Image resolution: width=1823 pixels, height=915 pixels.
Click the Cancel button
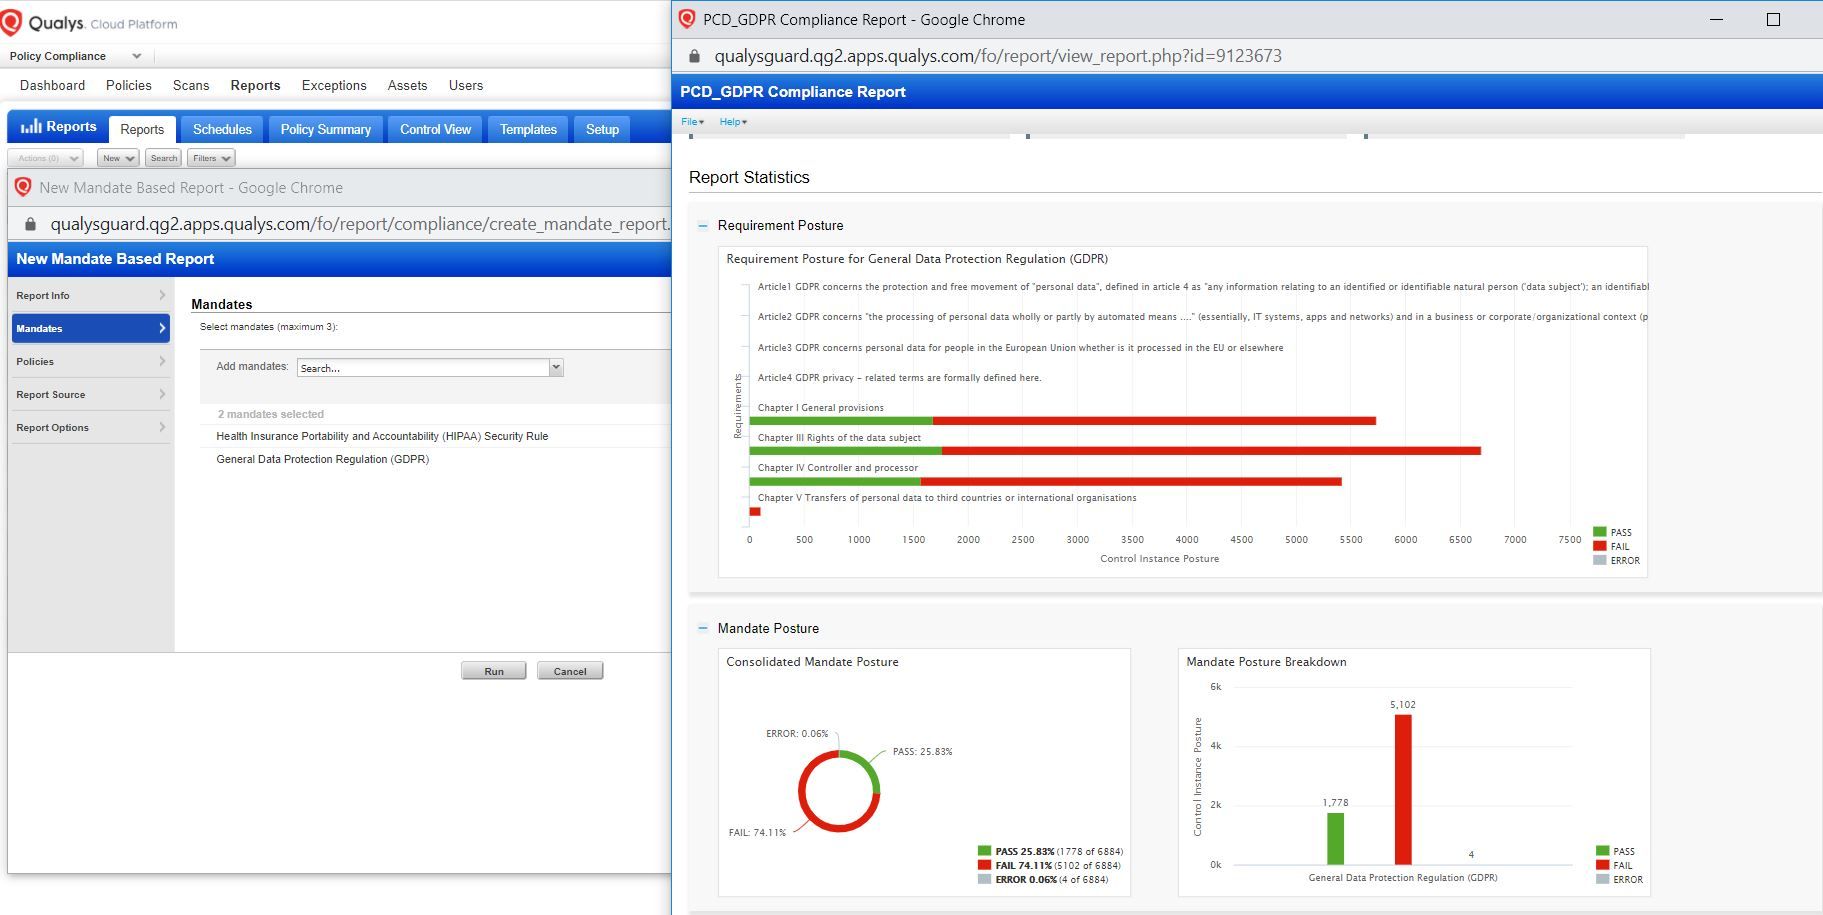(x=570, y=671)
